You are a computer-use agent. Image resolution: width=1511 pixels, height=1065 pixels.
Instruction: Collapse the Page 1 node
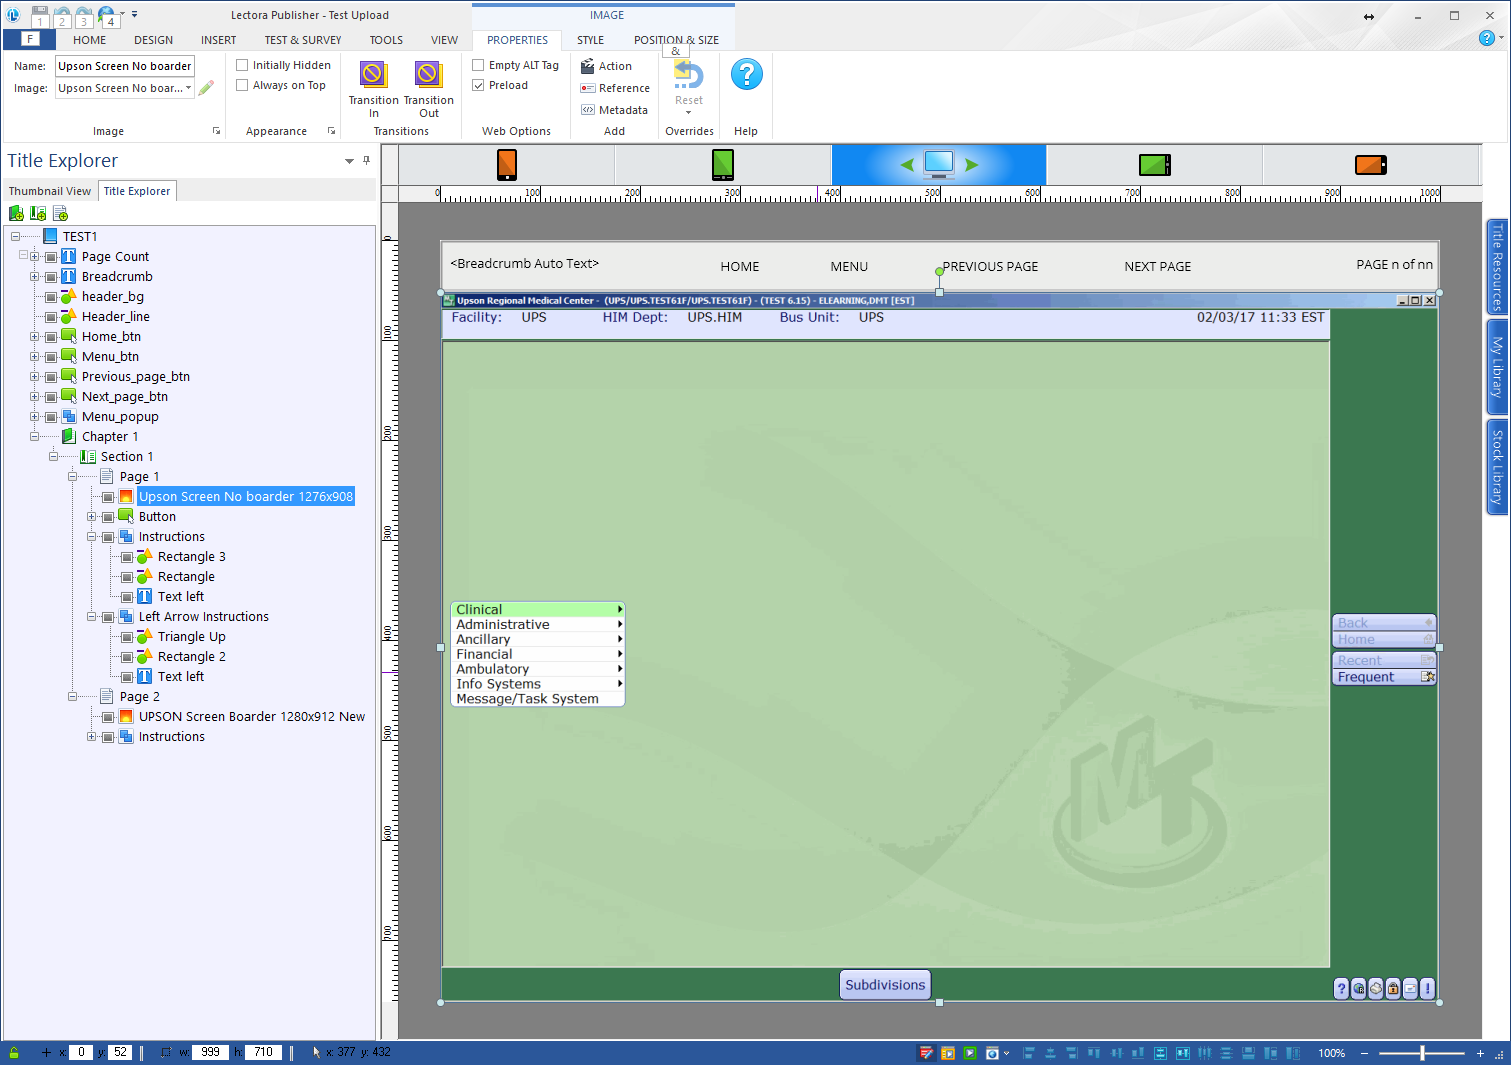(x=72, y=477)
